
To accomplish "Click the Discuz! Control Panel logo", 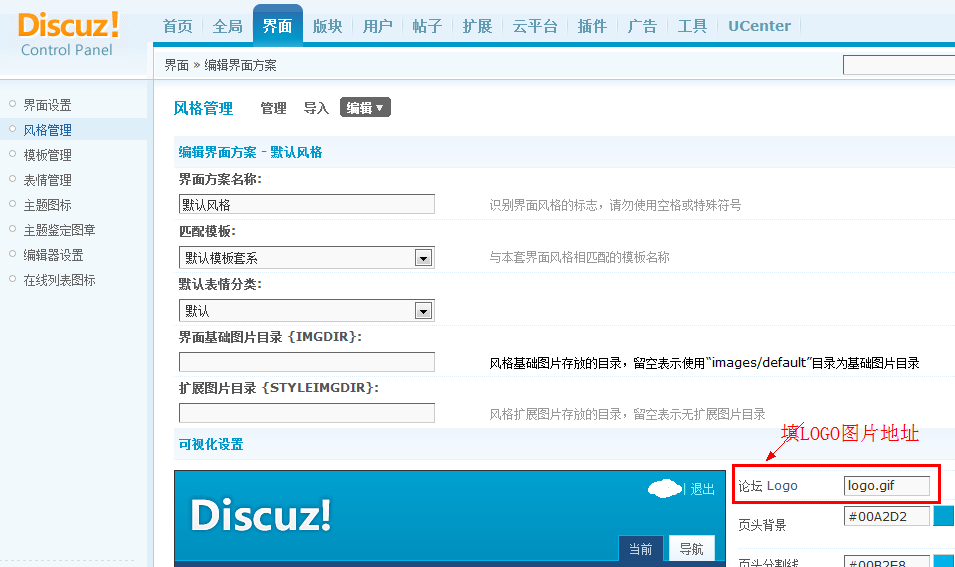I will [x=68, y=34].
